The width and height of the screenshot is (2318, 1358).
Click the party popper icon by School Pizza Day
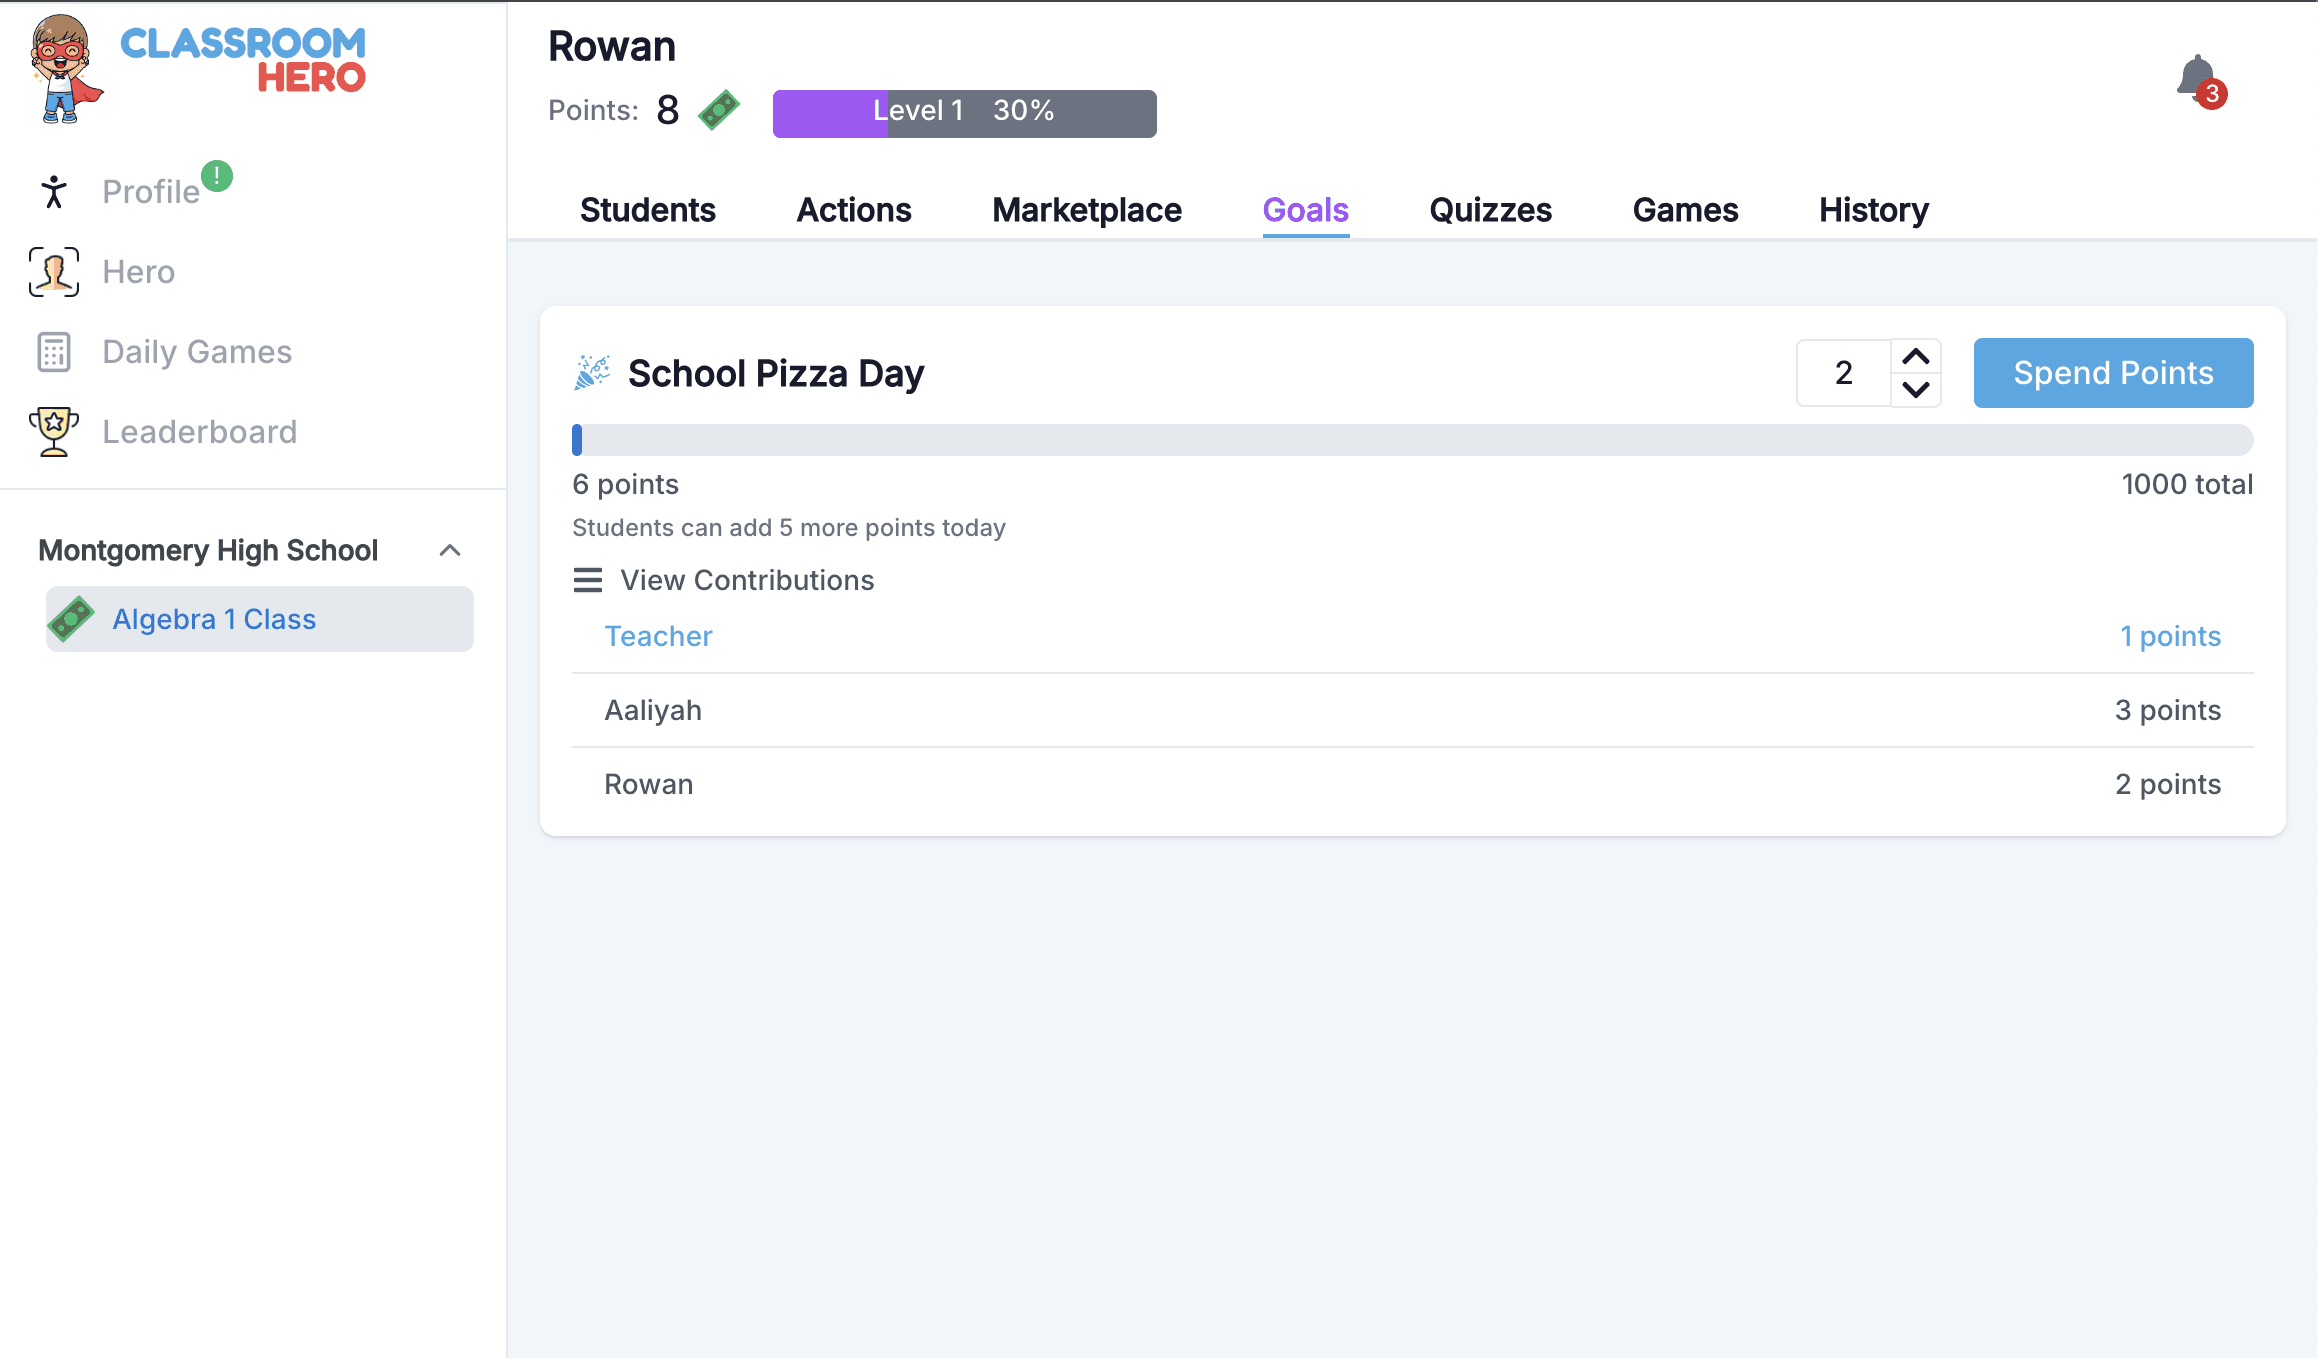pyautogui.click(x=592, y=373)
